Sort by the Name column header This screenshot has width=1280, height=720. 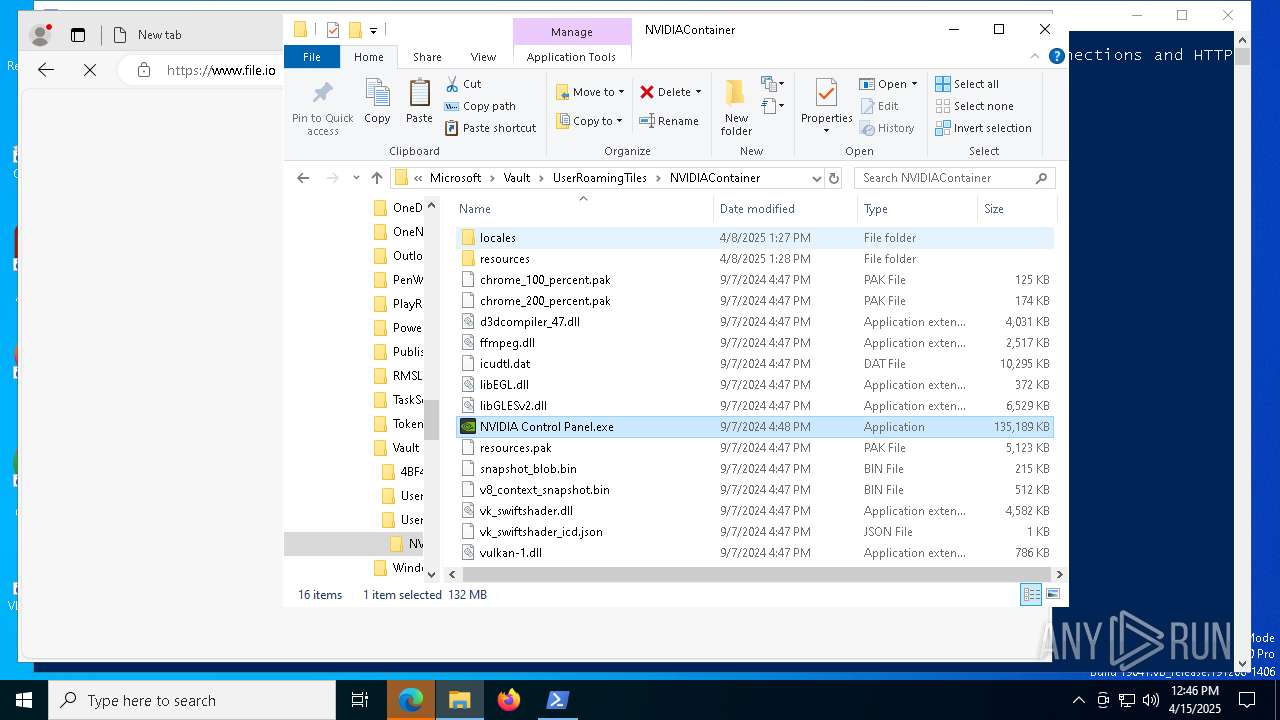point(583,209)
